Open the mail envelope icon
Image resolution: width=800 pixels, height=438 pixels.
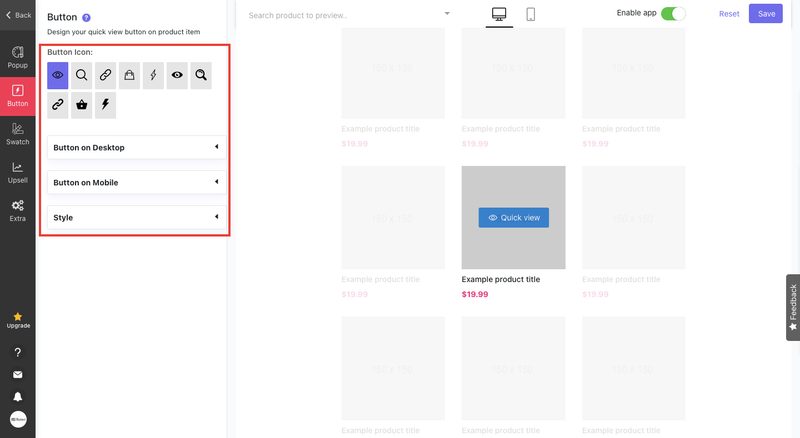tap(18, 375)
